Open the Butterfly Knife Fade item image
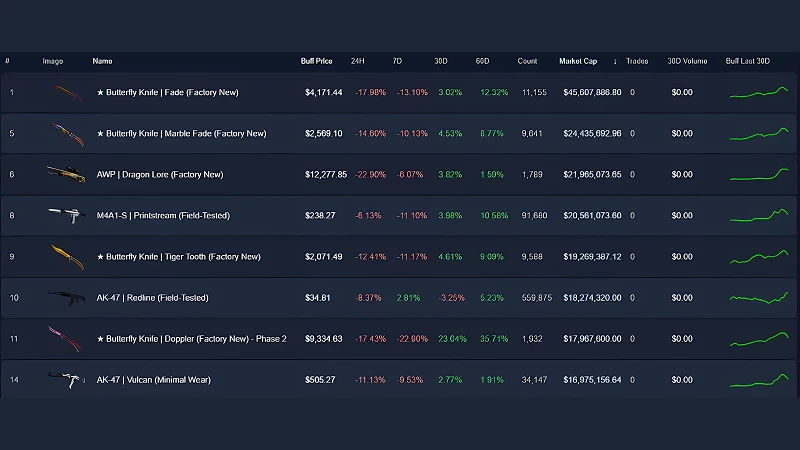 coord(68,93)
